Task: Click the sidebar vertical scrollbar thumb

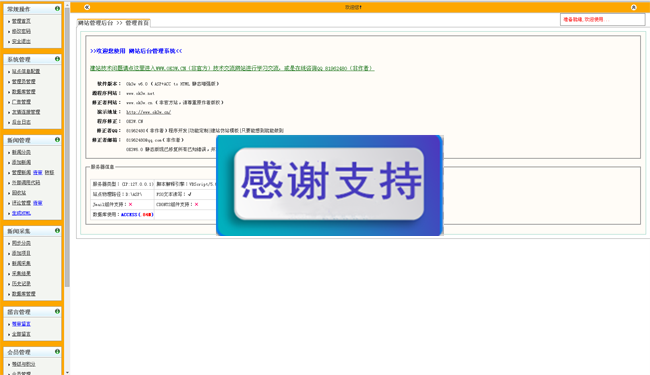Action: tap(67, 147)
